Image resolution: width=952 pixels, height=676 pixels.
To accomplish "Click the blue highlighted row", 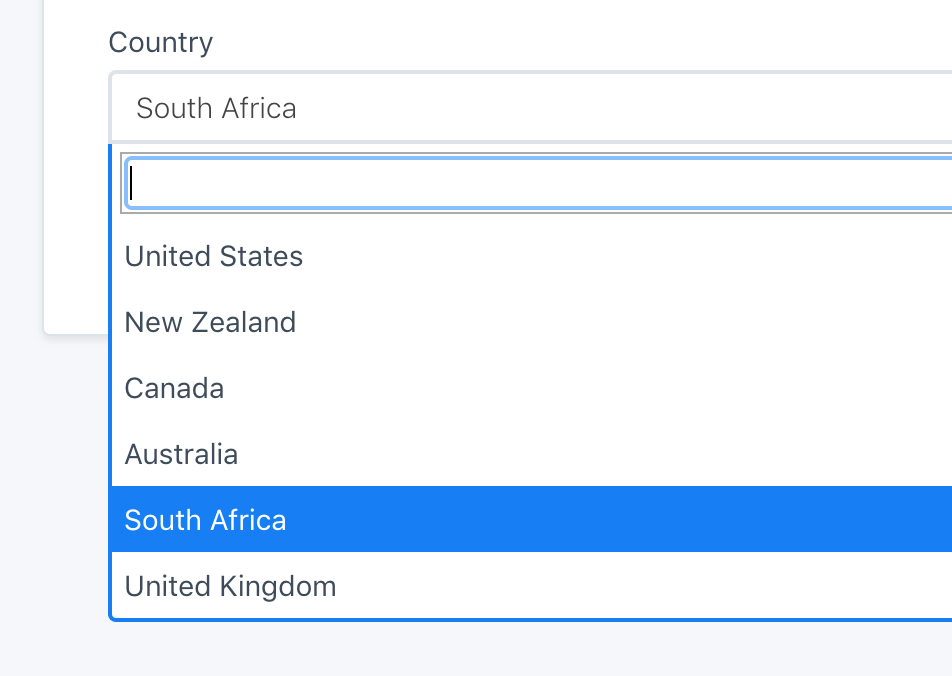I will tap(400, 520).
